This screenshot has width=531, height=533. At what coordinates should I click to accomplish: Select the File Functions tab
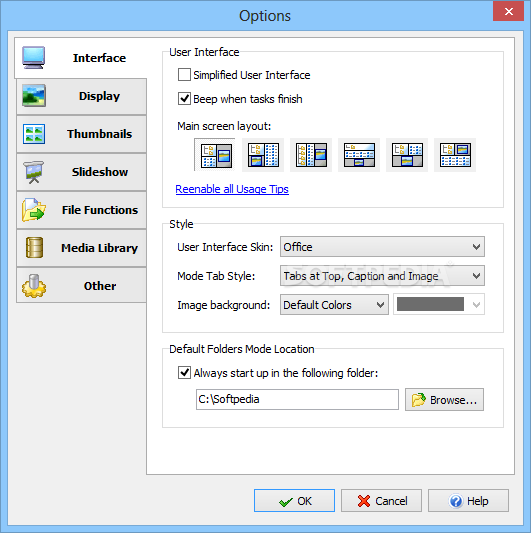82,210
